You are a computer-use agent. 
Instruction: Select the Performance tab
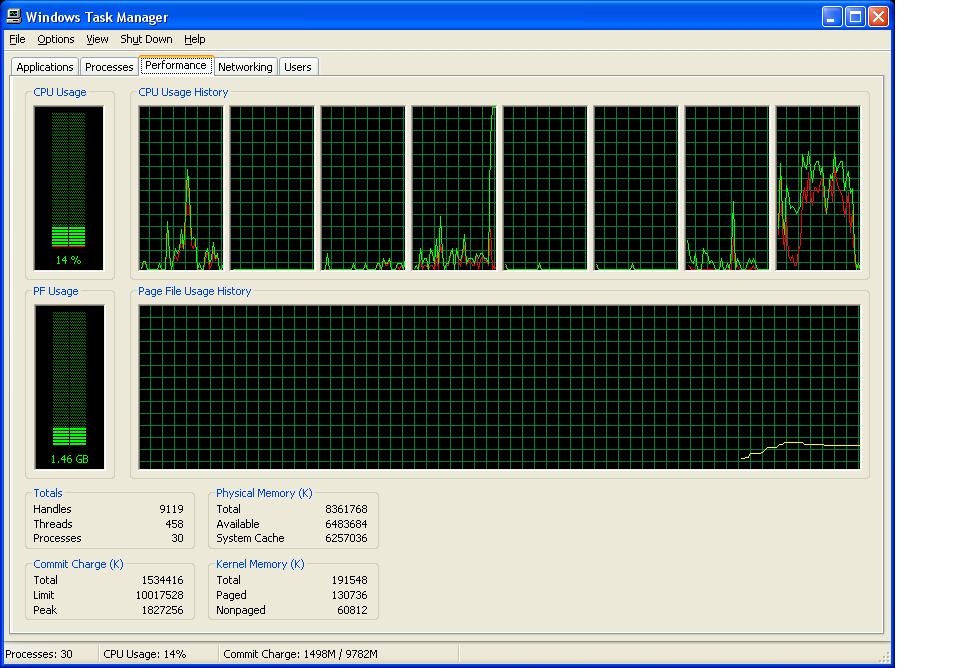coord(176,66)
